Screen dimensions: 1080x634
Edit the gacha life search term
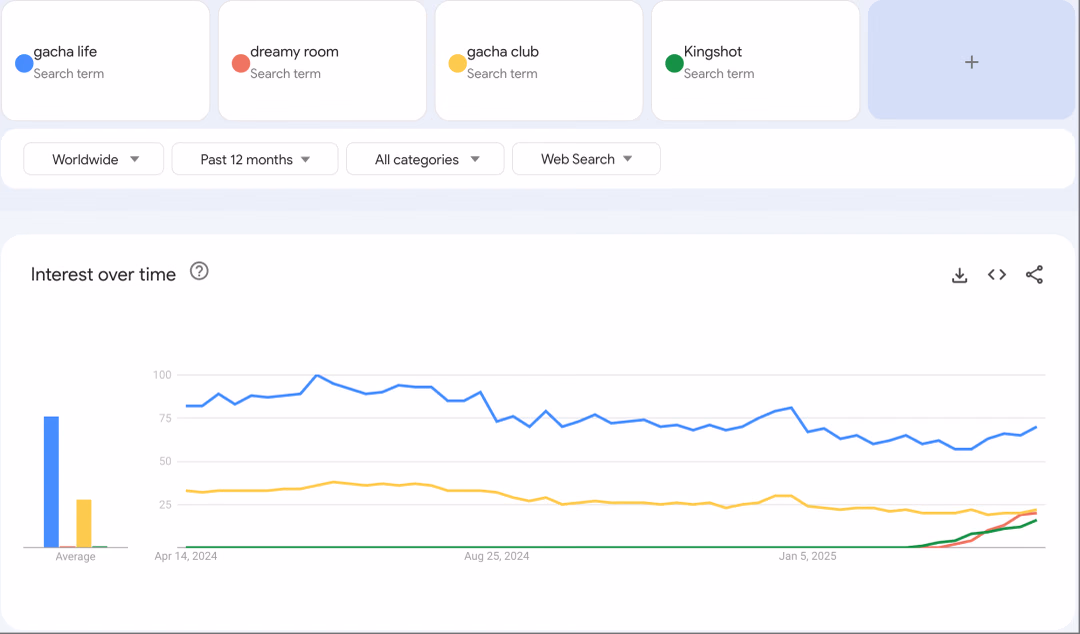tap(65, 52)
